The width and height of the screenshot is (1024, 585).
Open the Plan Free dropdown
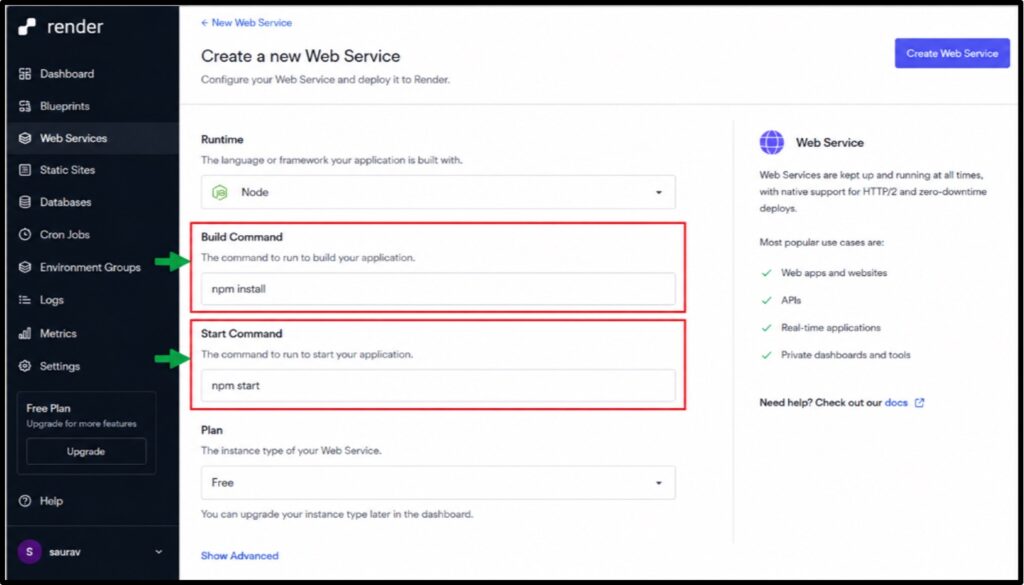pyautogui.click(x=438, y=482)
